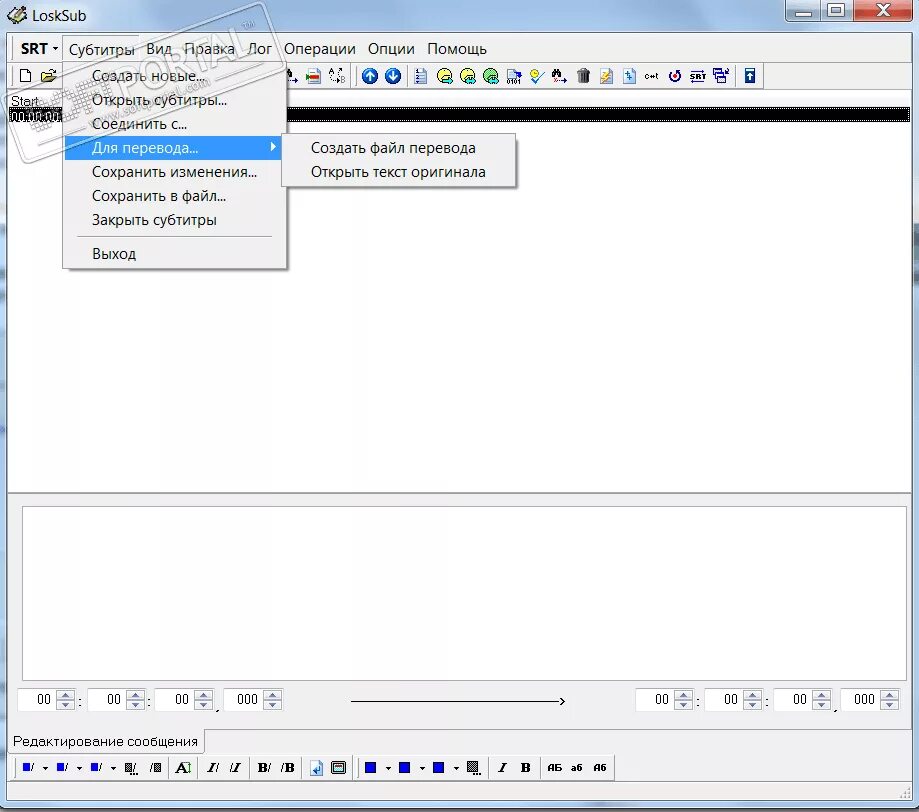Screen dimensions: 919x812
Task: Switch to 'Редактирование сообщения' tab
Action: [105, 741]
